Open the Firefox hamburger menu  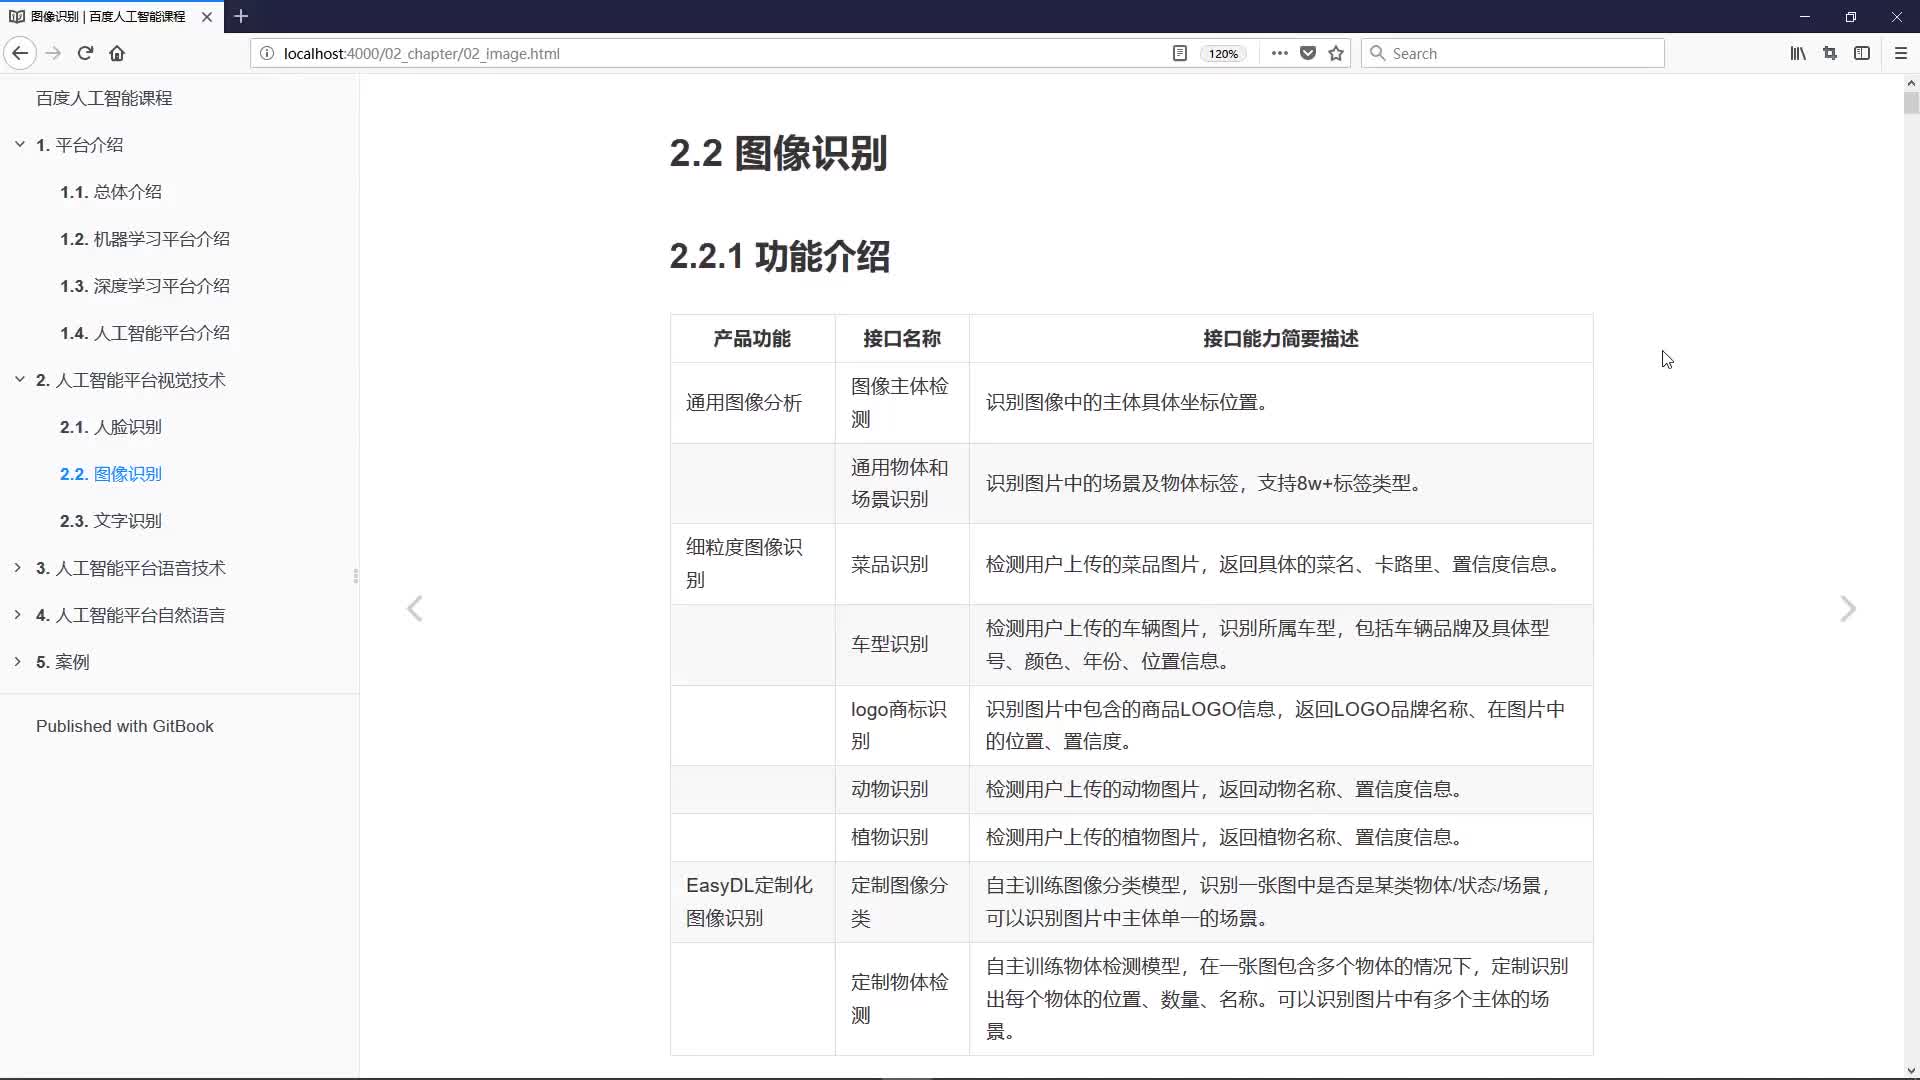pyautogui.click(x=1901, y=53)
